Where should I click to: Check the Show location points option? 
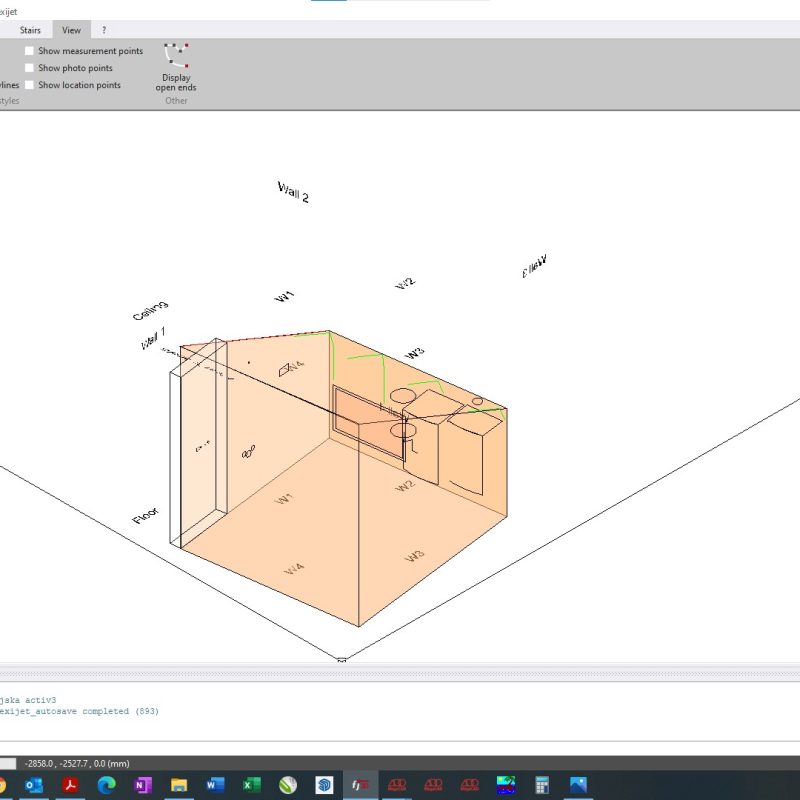point(30,85)
